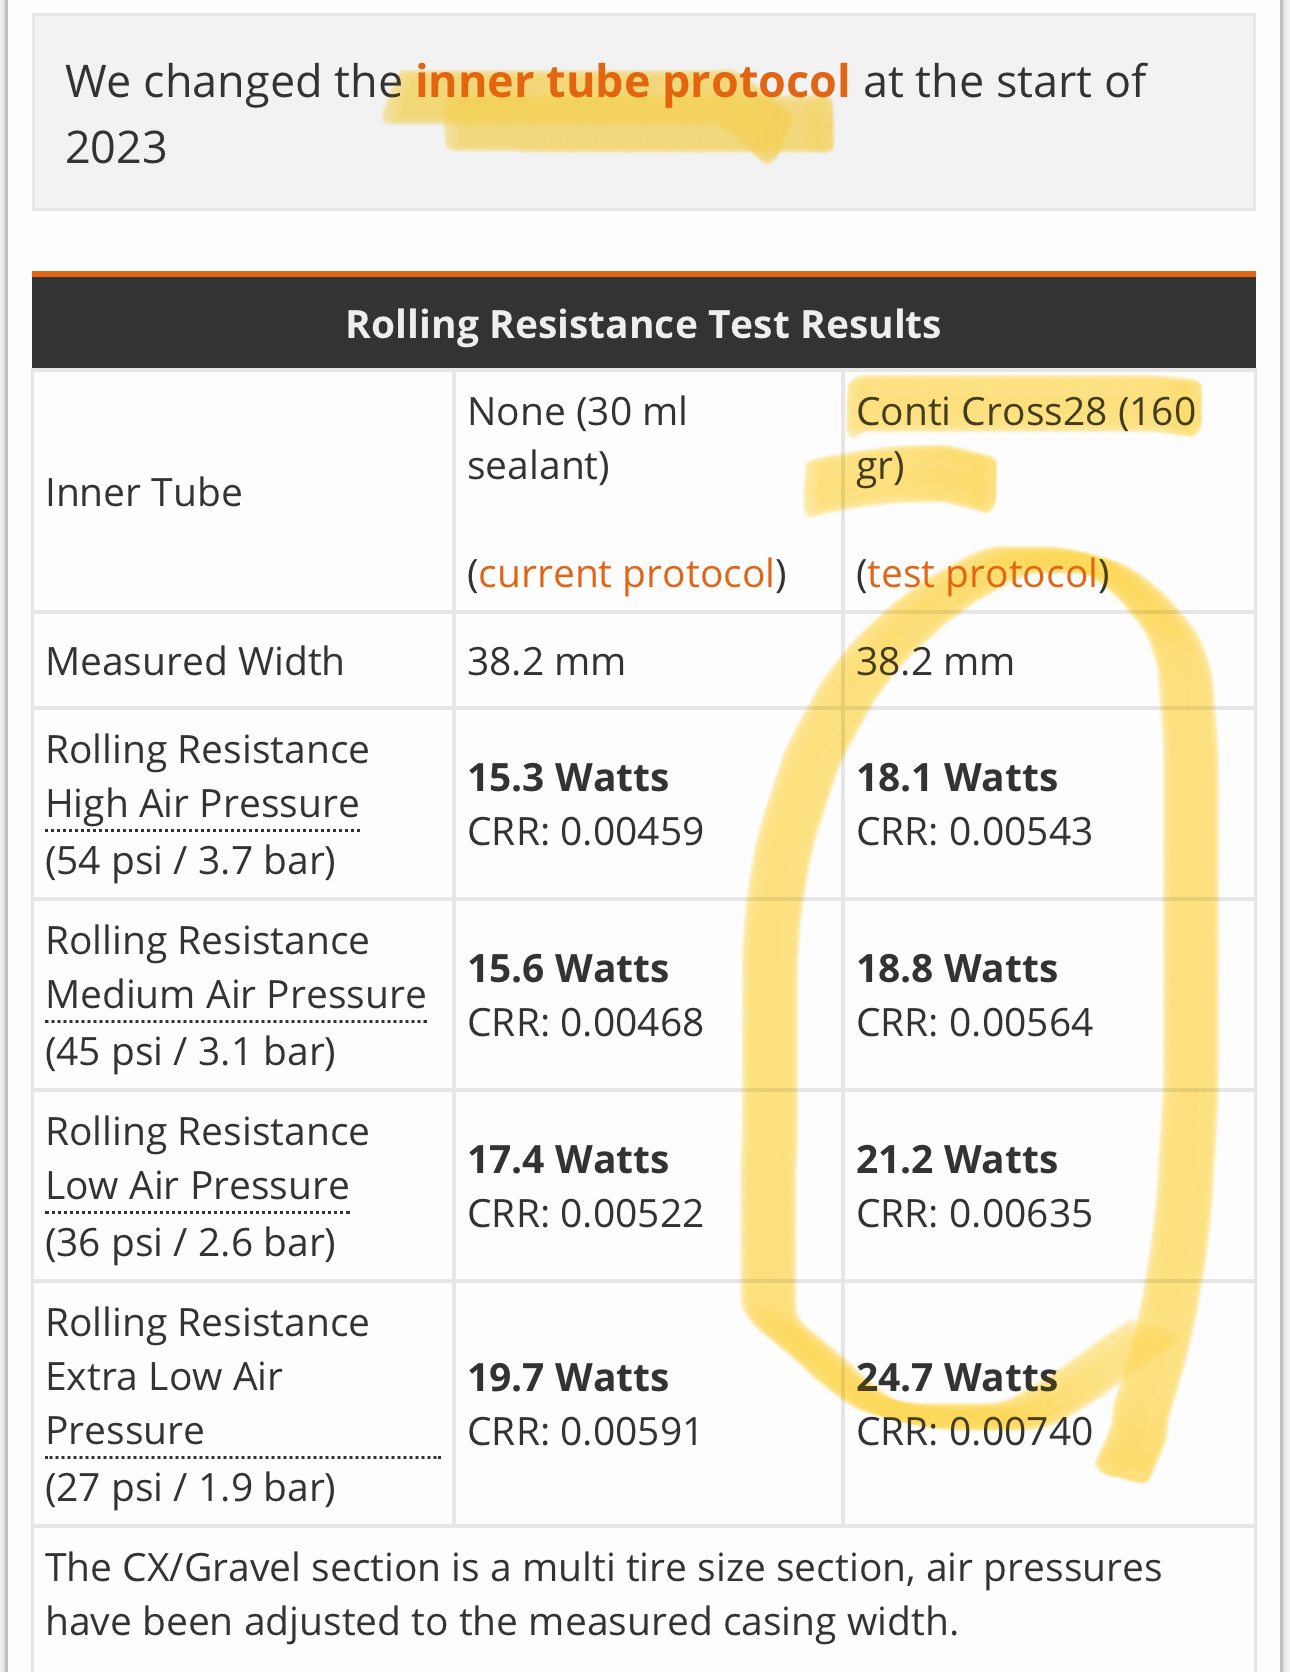Click the 18.8 Watts value
Screen dimensions: 1290x1672
[957, 969]
